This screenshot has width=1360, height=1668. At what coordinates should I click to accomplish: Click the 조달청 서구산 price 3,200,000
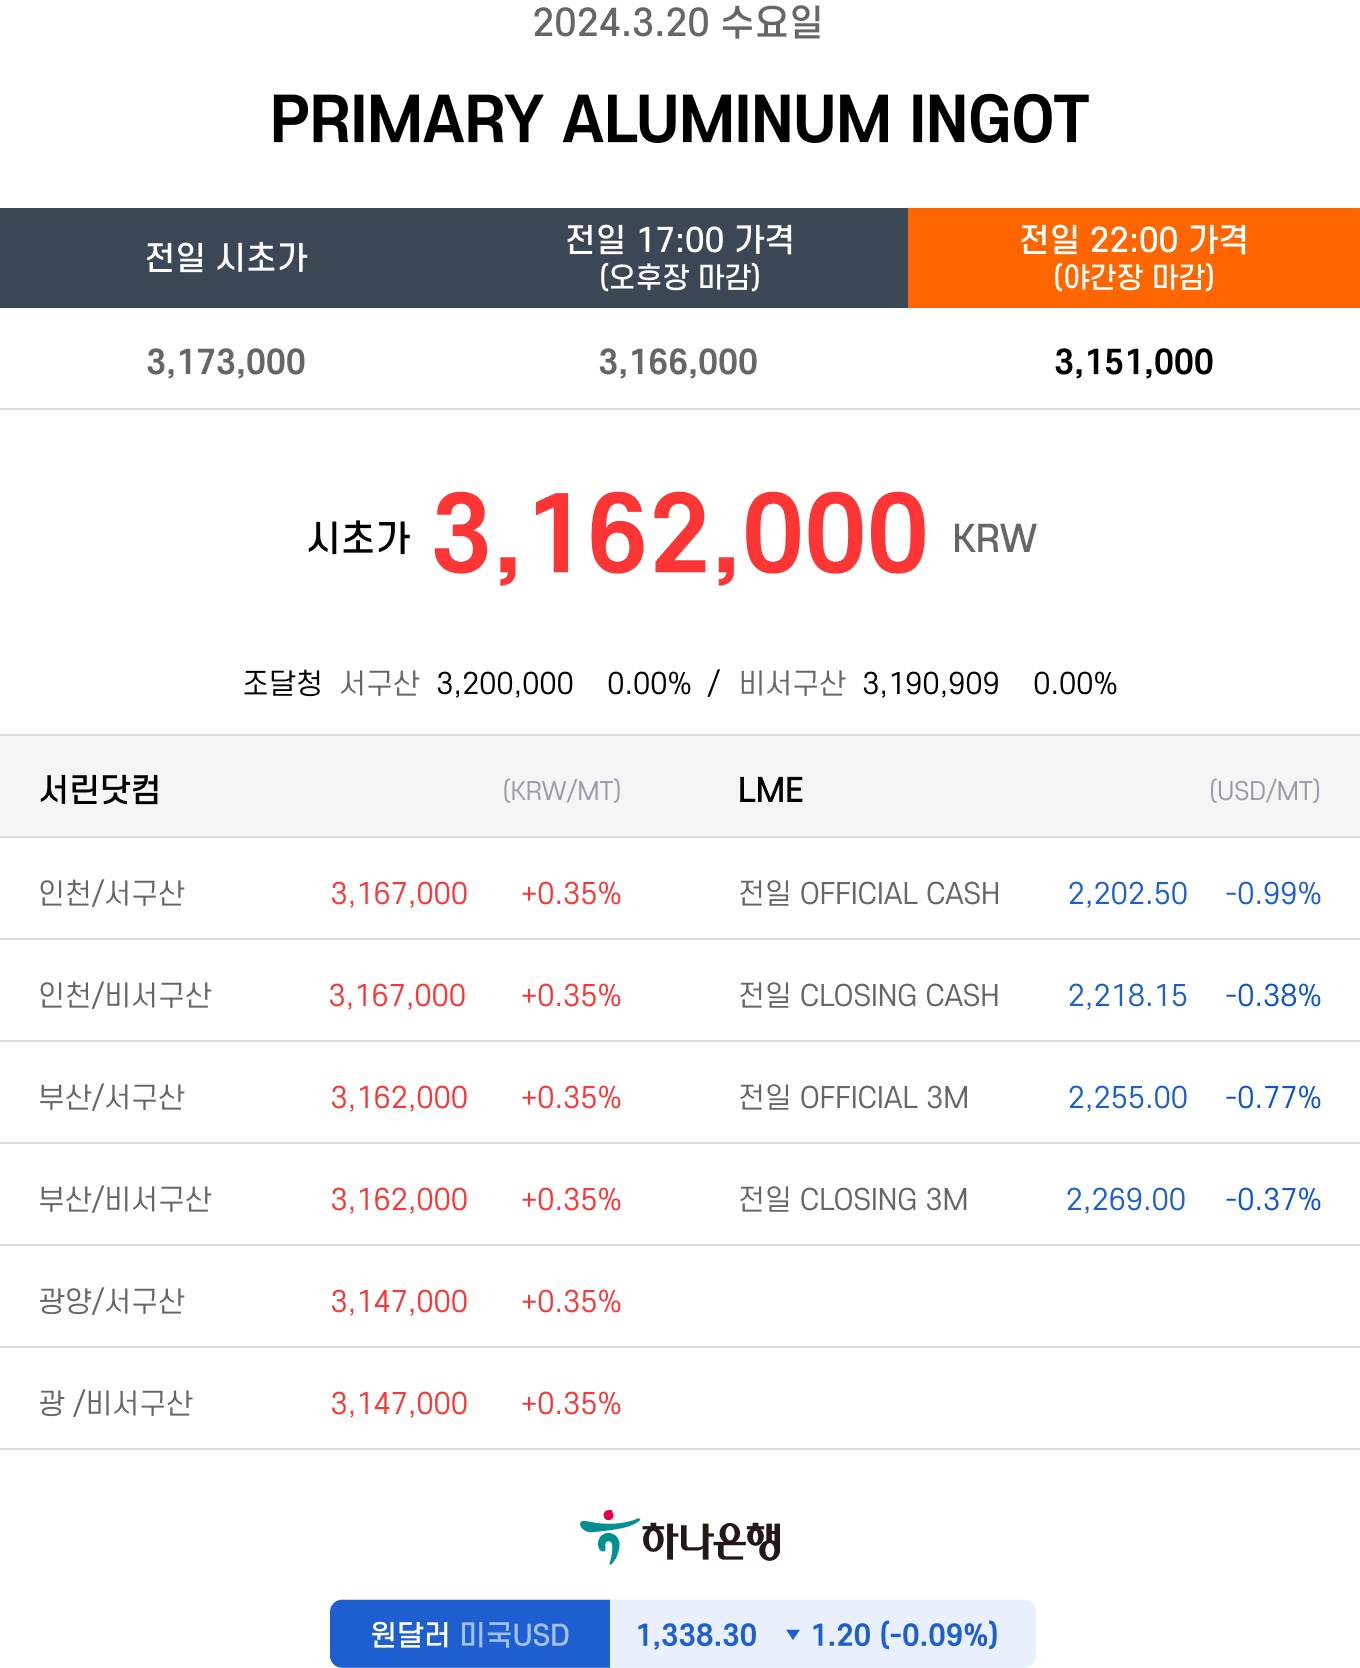tap(505, 683)
